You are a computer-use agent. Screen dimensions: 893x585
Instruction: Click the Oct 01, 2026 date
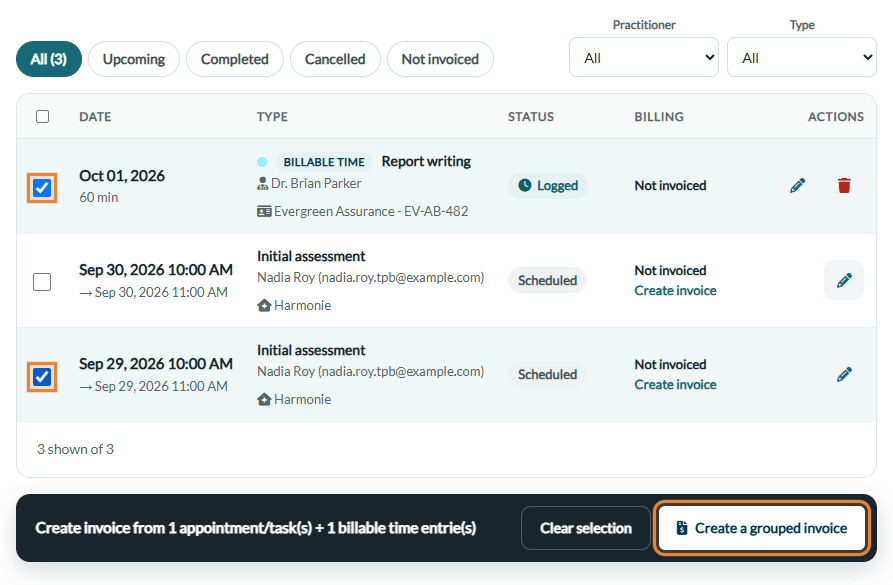pyautogui.click(x=122, y=175)
